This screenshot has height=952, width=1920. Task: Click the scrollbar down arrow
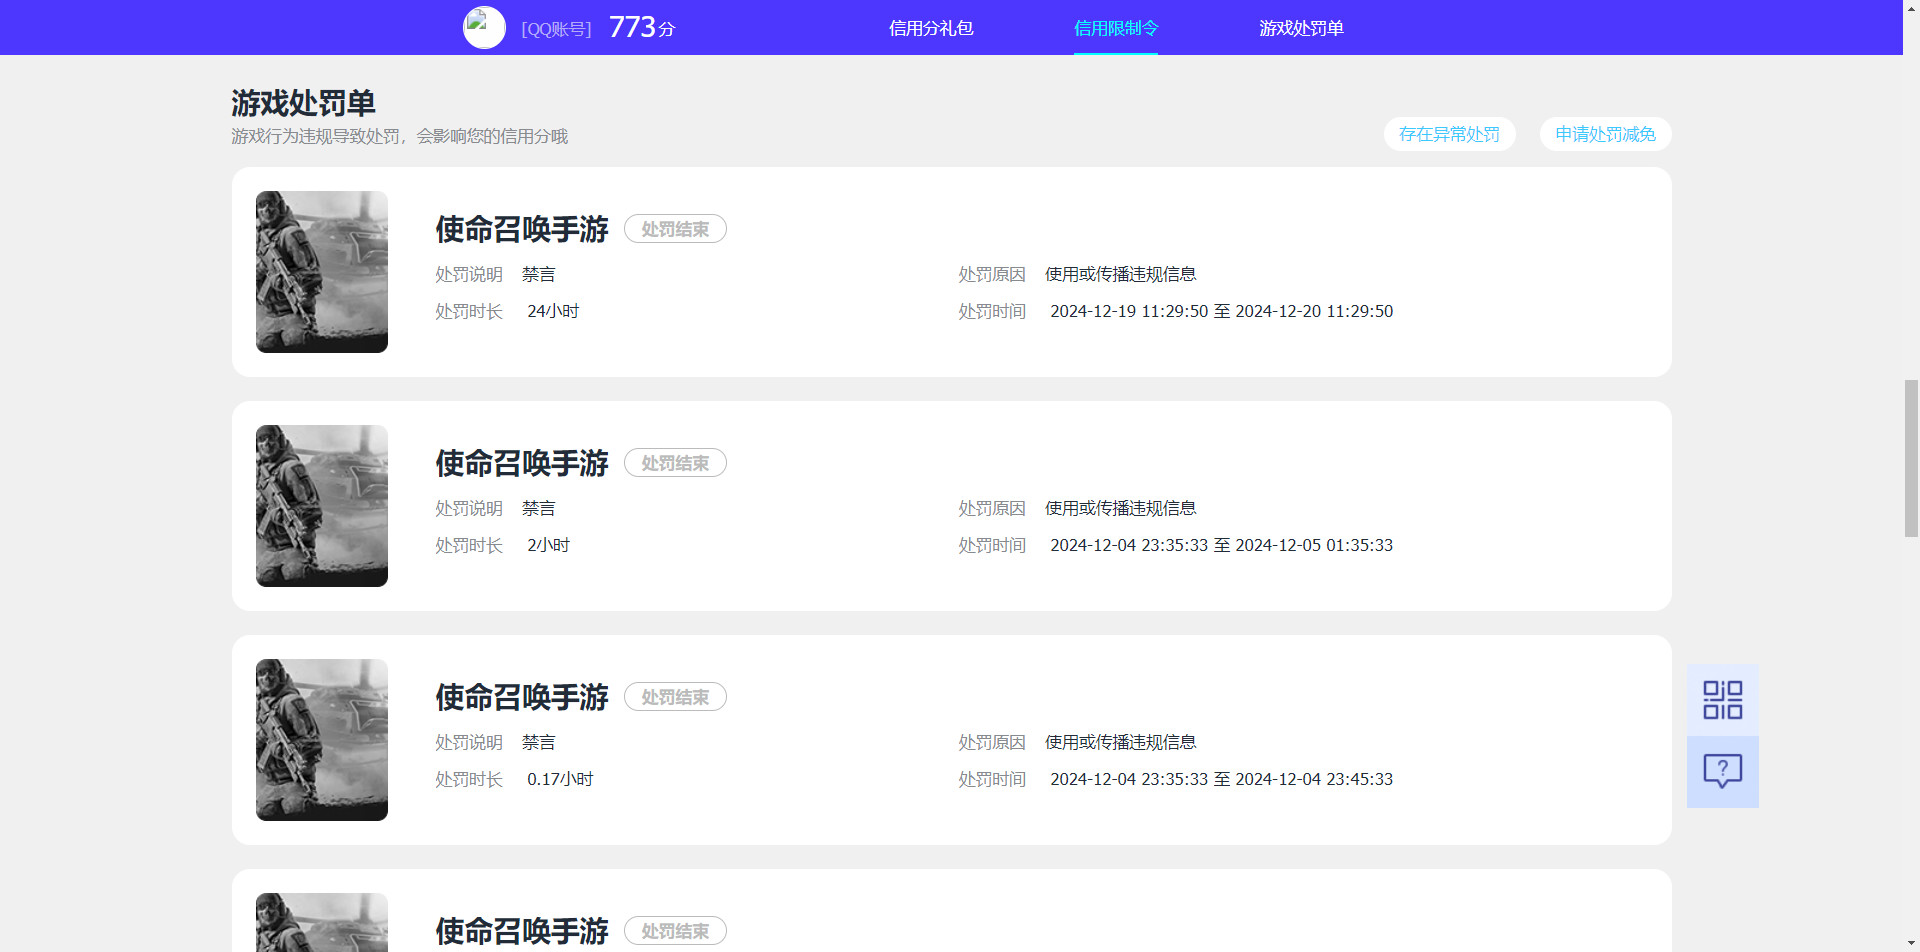pyautogui.click(x=1911, y=944)
